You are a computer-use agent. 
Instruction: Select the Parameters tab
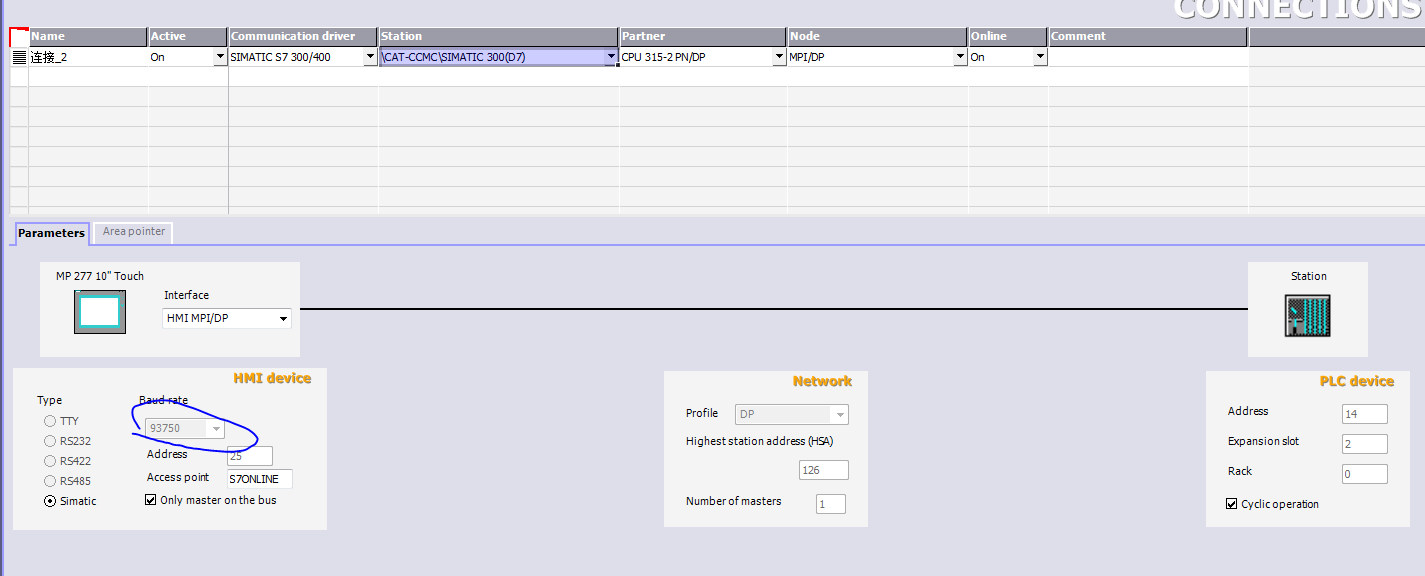click(x=51, y=233)
